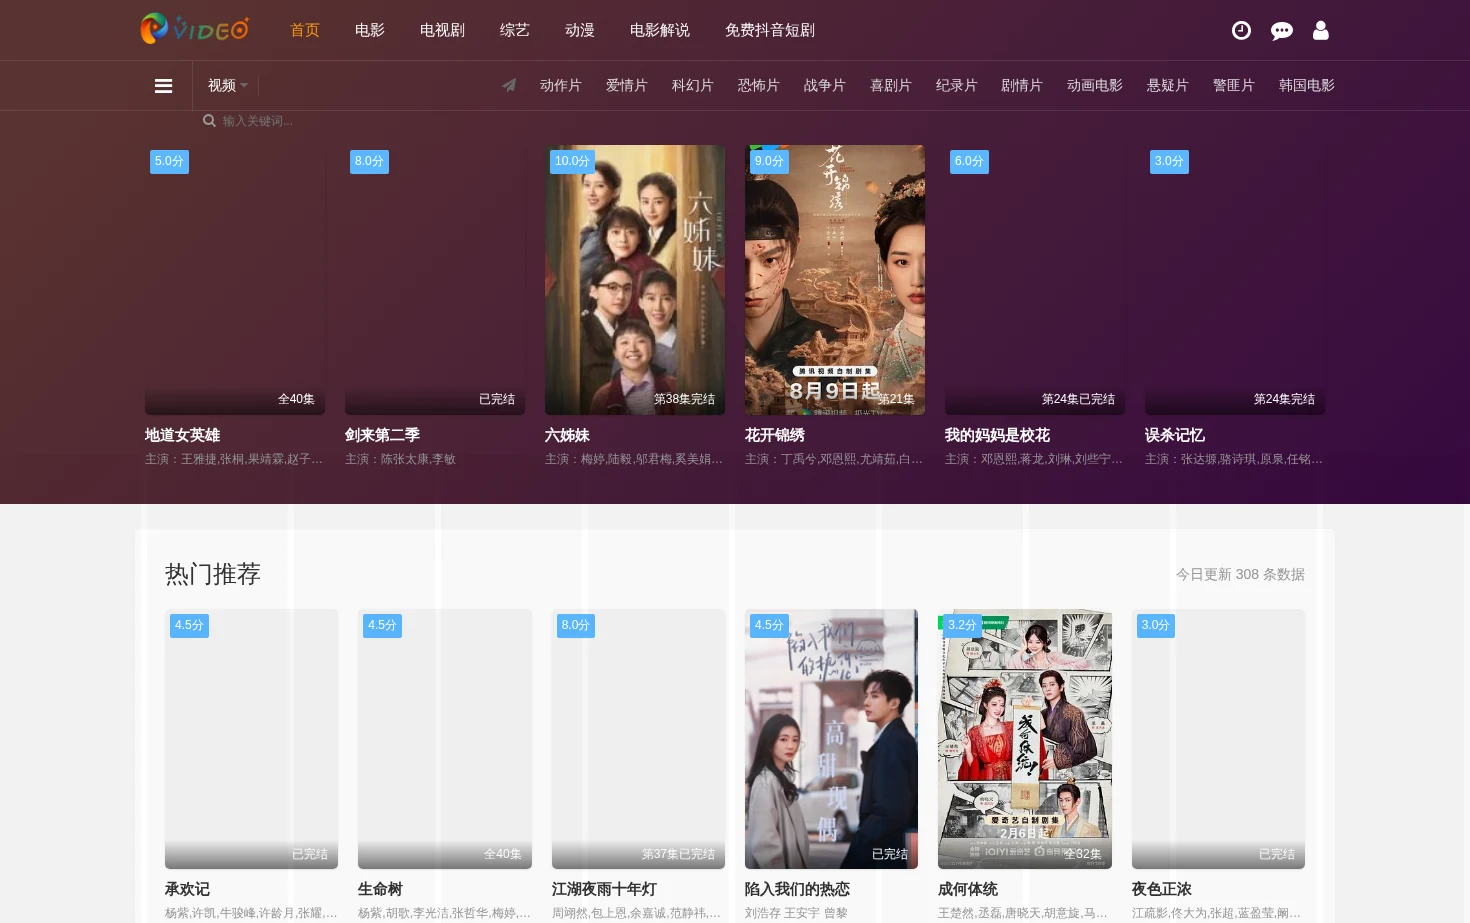
Task: Open the hamburger menu icon
Action: click(164, 86)
